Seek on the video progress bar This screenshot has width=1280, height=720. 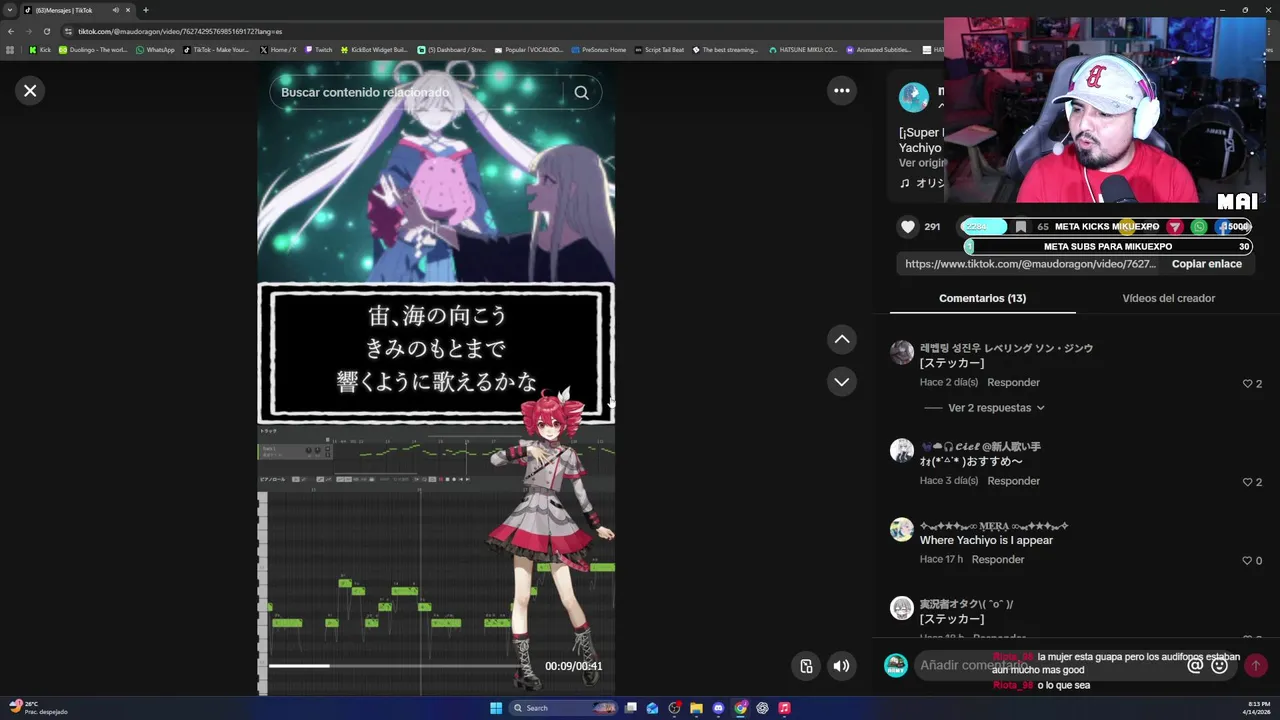tap(393, 666)
